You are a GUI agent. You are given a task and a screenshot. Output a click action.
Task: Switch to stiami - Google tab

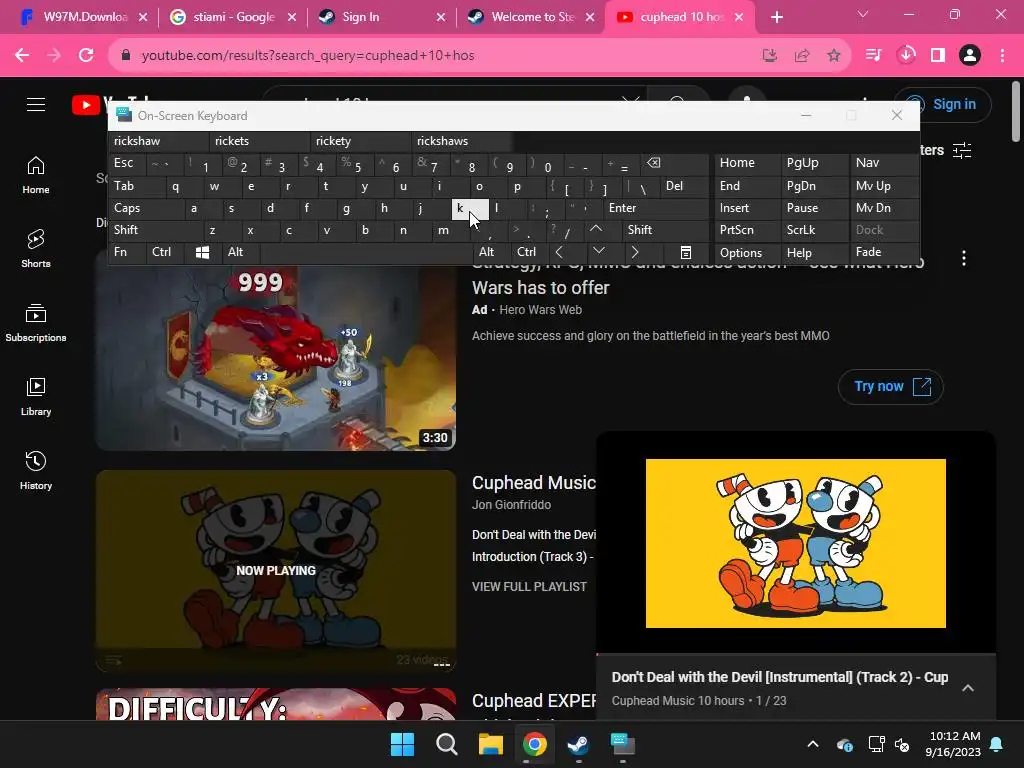pyautogui.click(x=232, y=17)
